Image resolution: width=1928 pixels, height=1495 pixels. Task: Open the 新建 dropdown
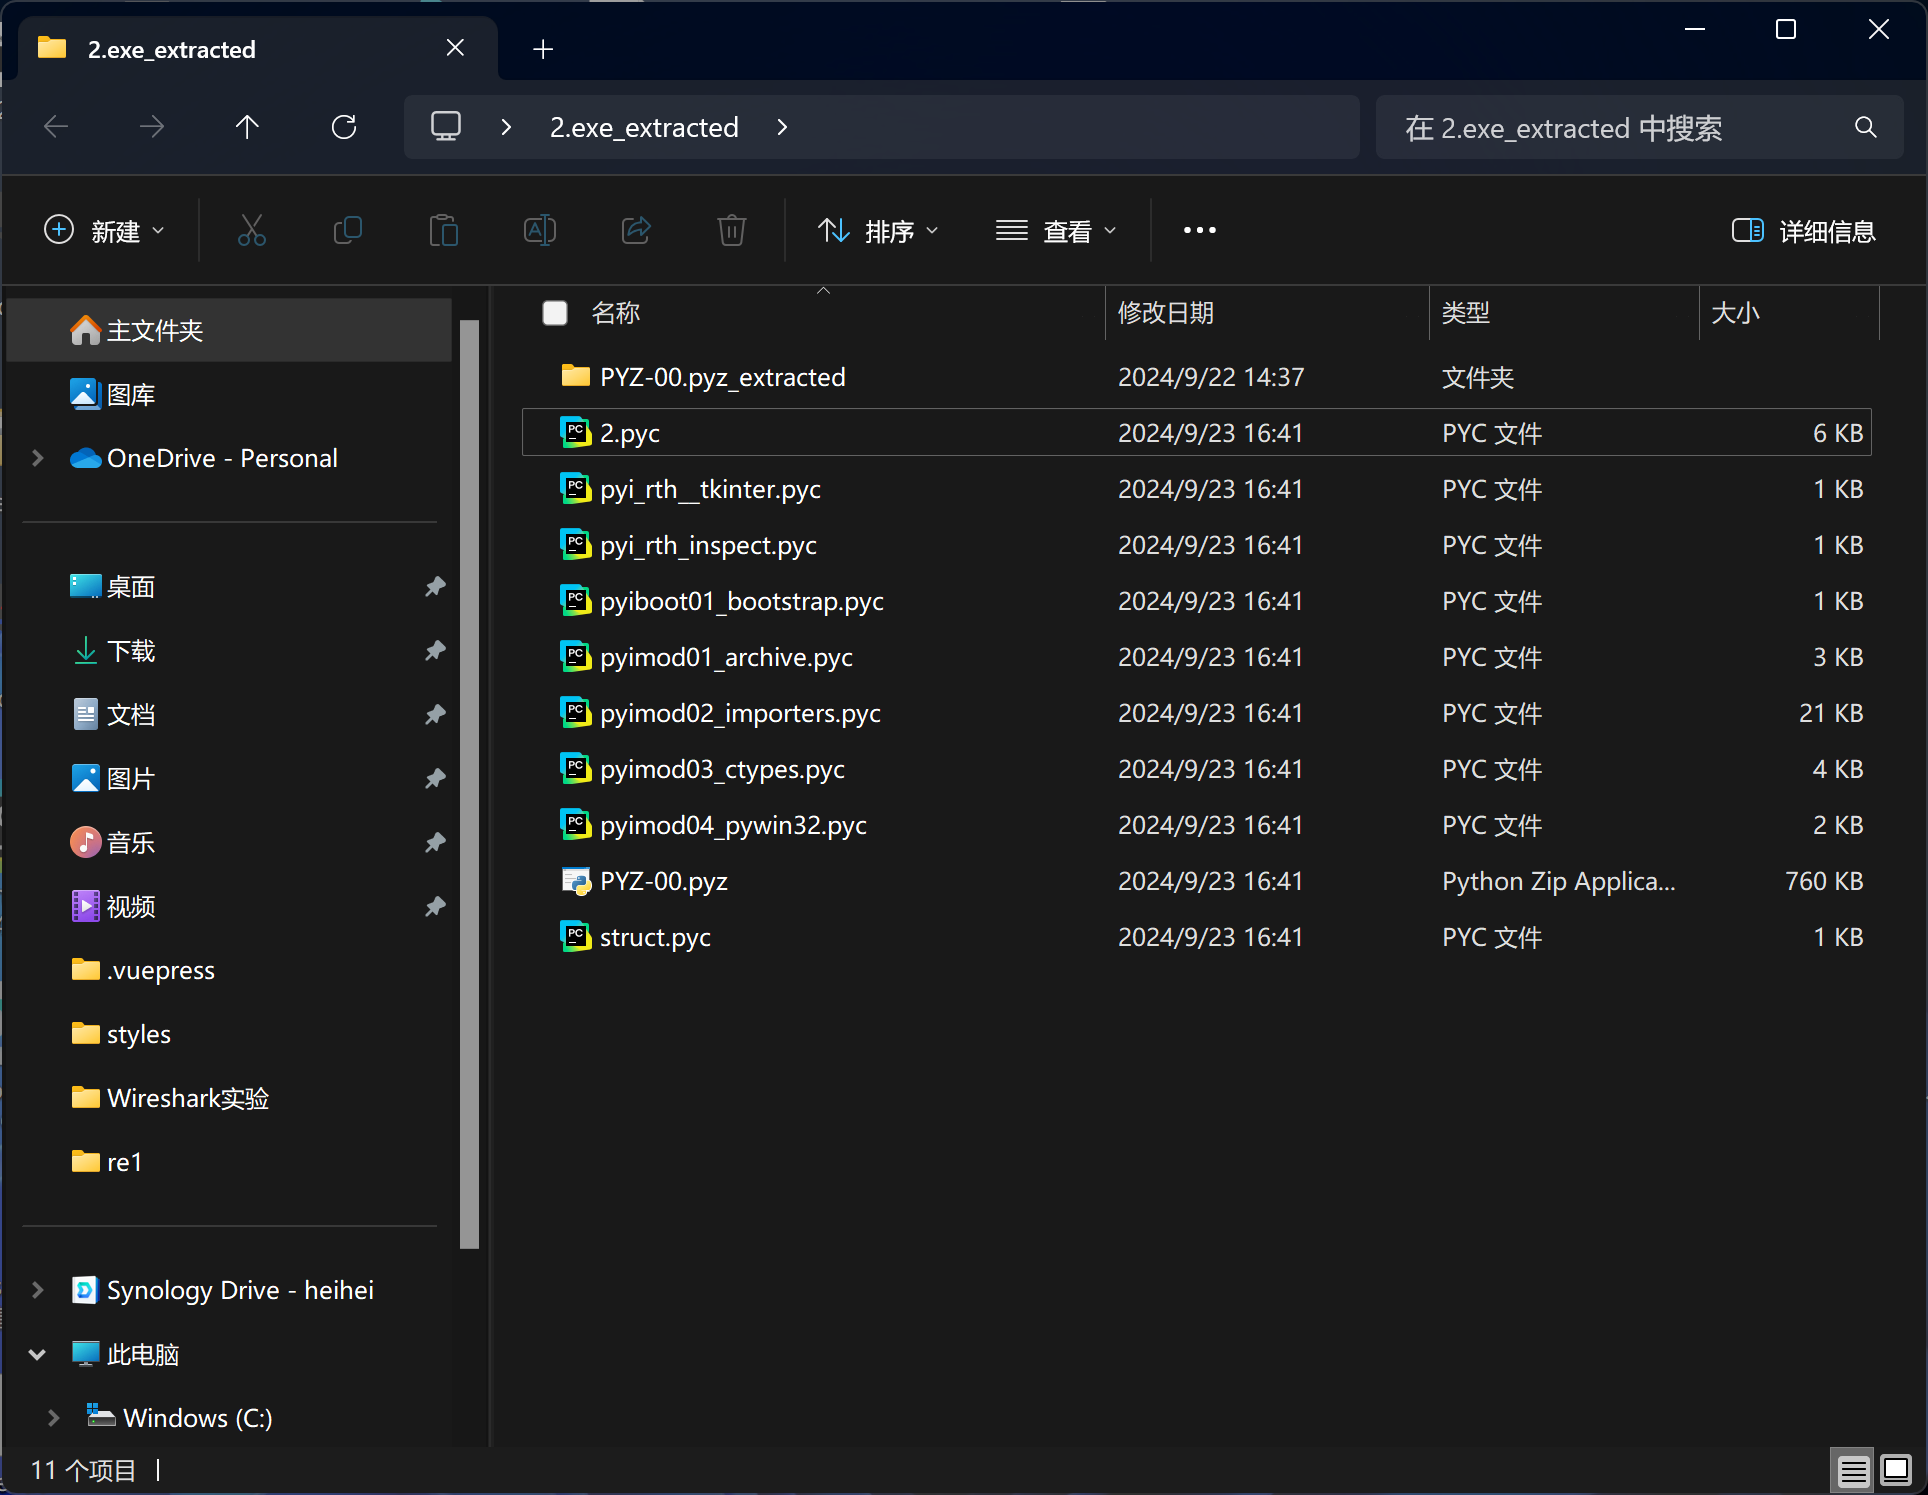click(x=104, y=231)
